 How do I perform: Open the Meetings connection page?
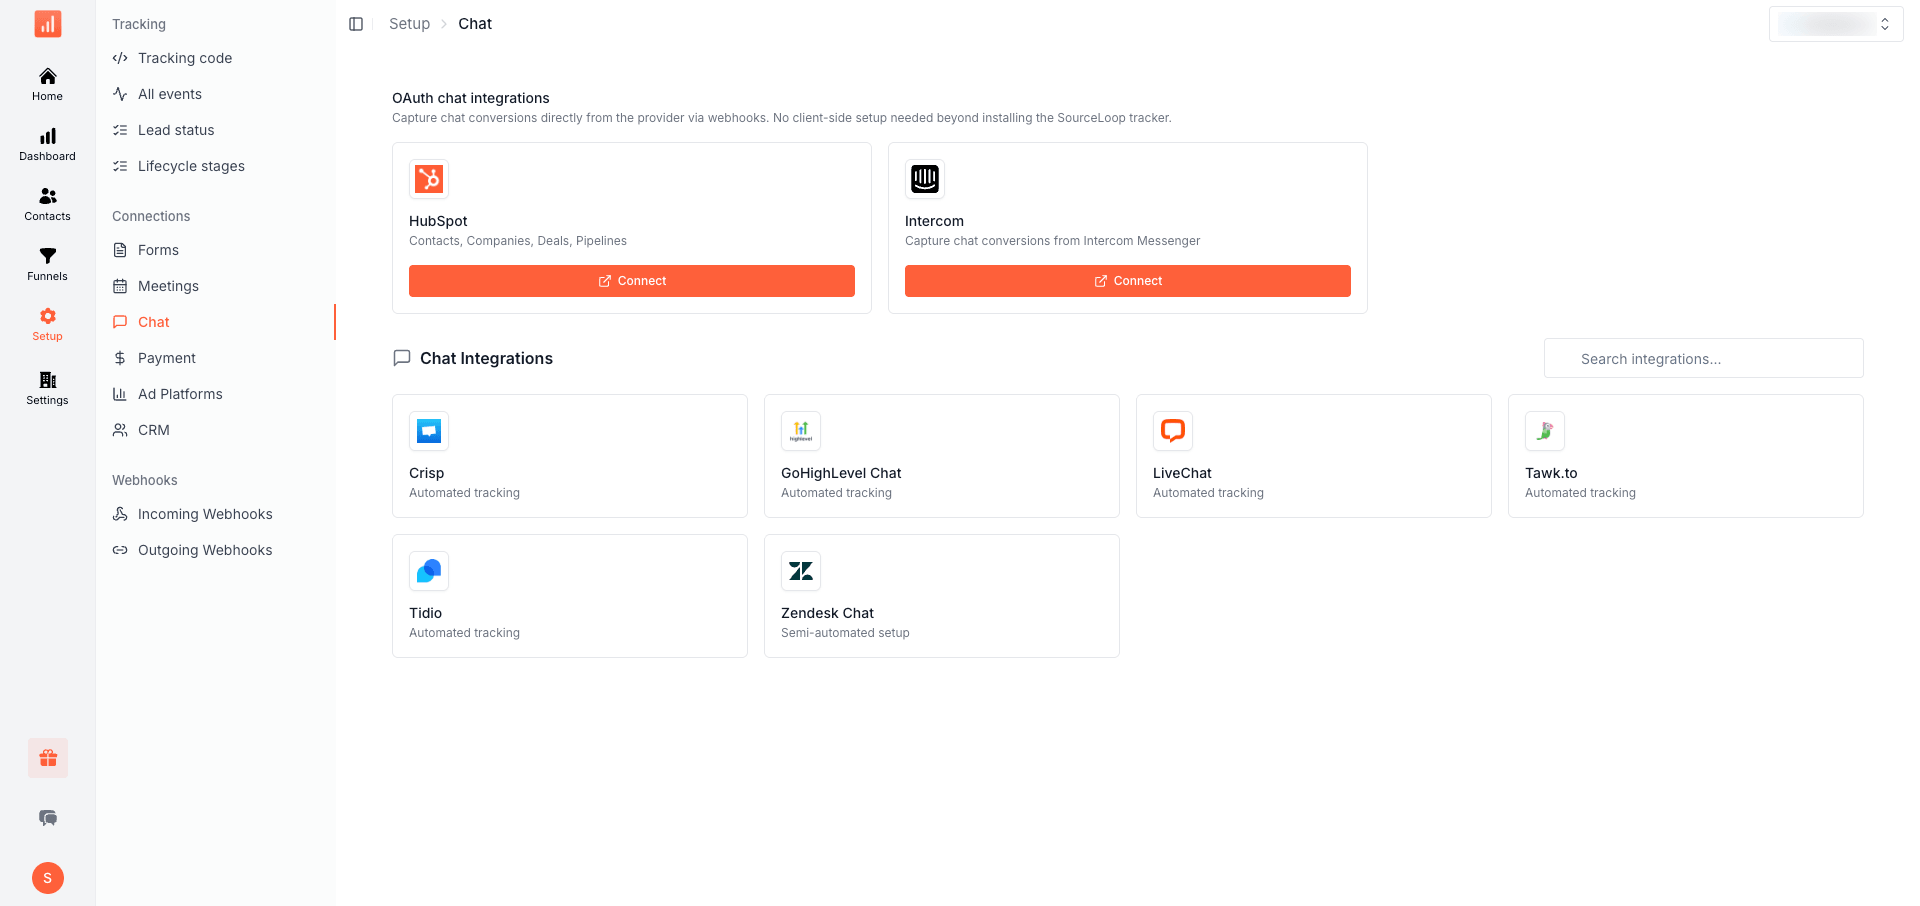pos(216,286)
